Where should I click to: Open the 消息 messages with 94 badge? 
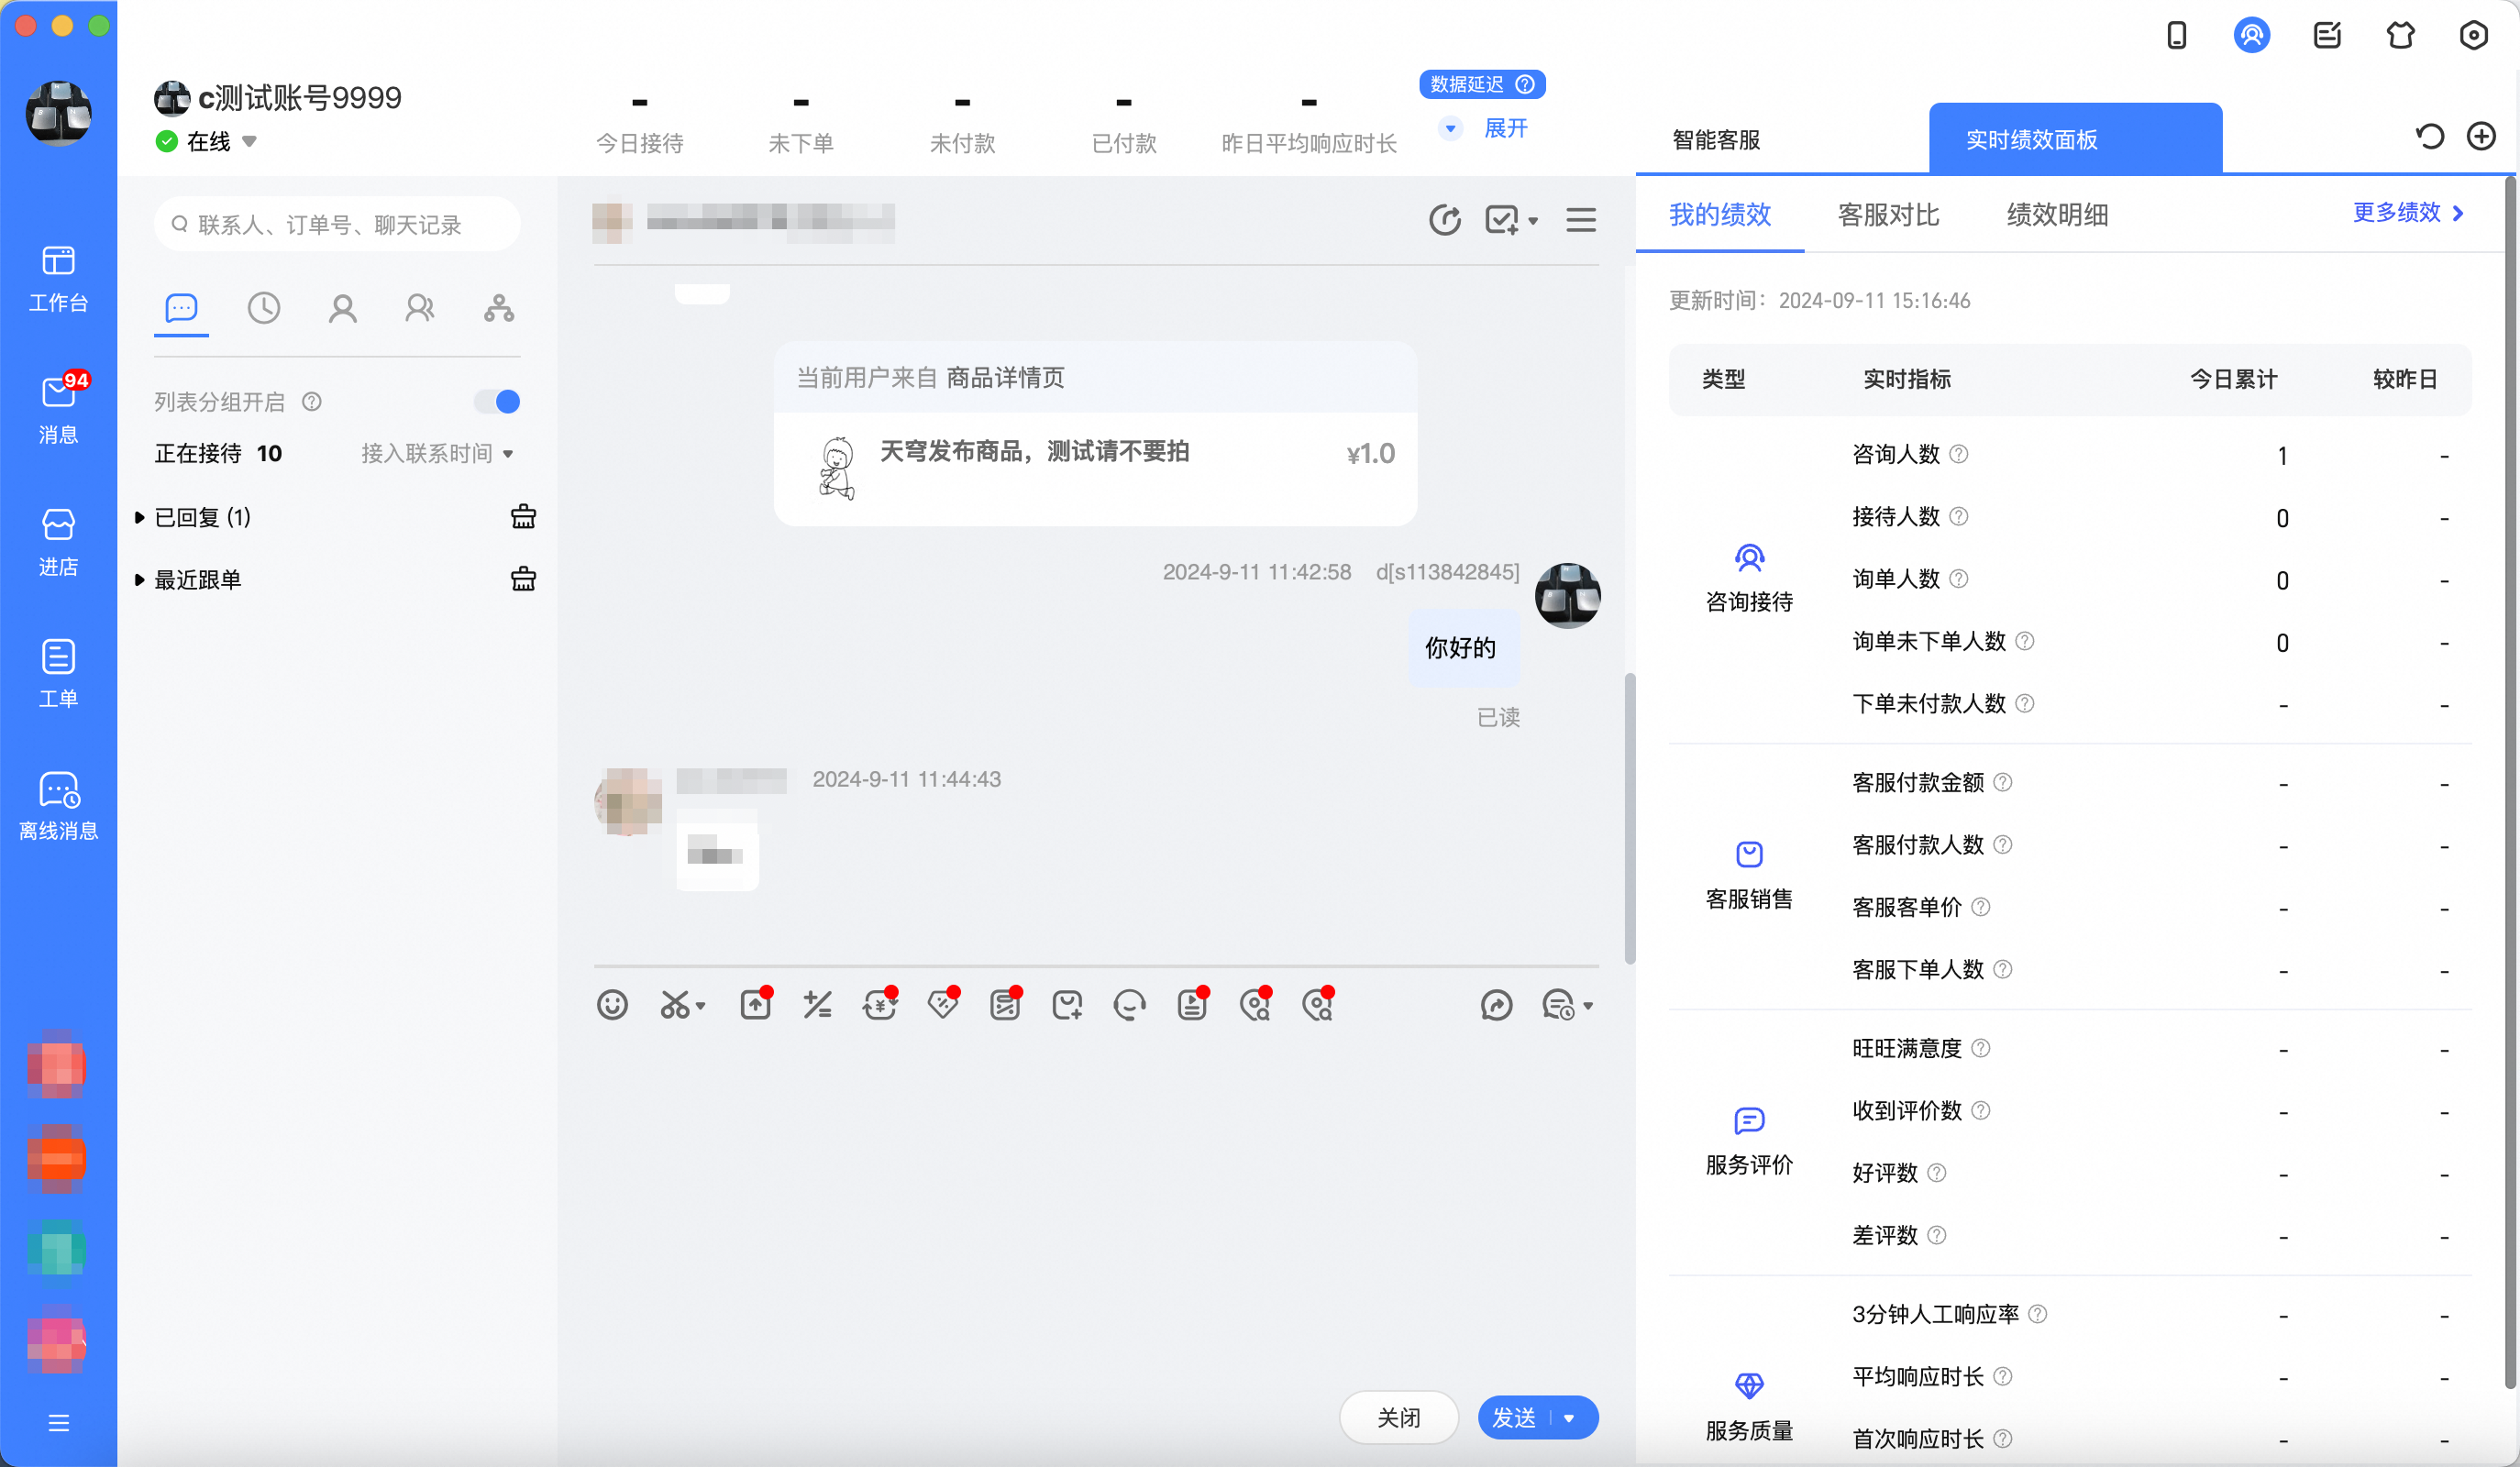click(x=58, y=410)
